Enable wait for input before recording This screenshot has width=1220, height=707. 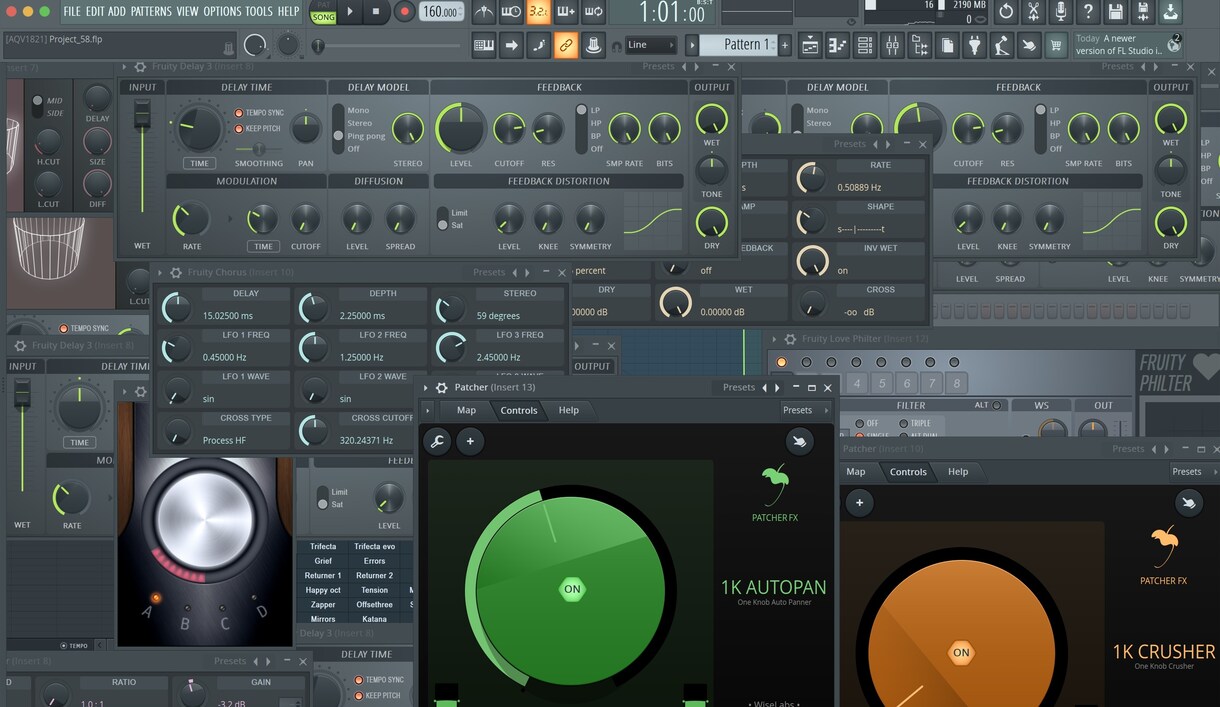pyautogui.click(x=511, y=12)
